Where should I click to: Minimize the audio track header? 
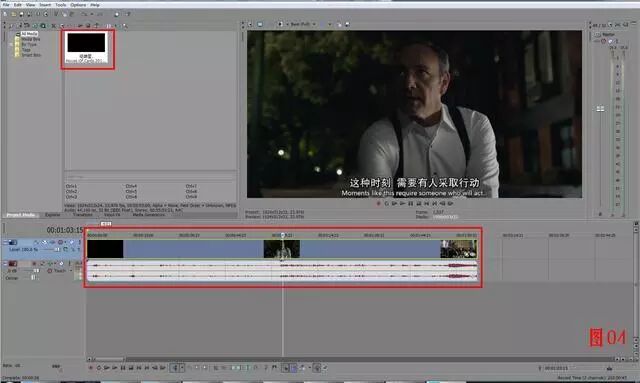coord(5,264)
